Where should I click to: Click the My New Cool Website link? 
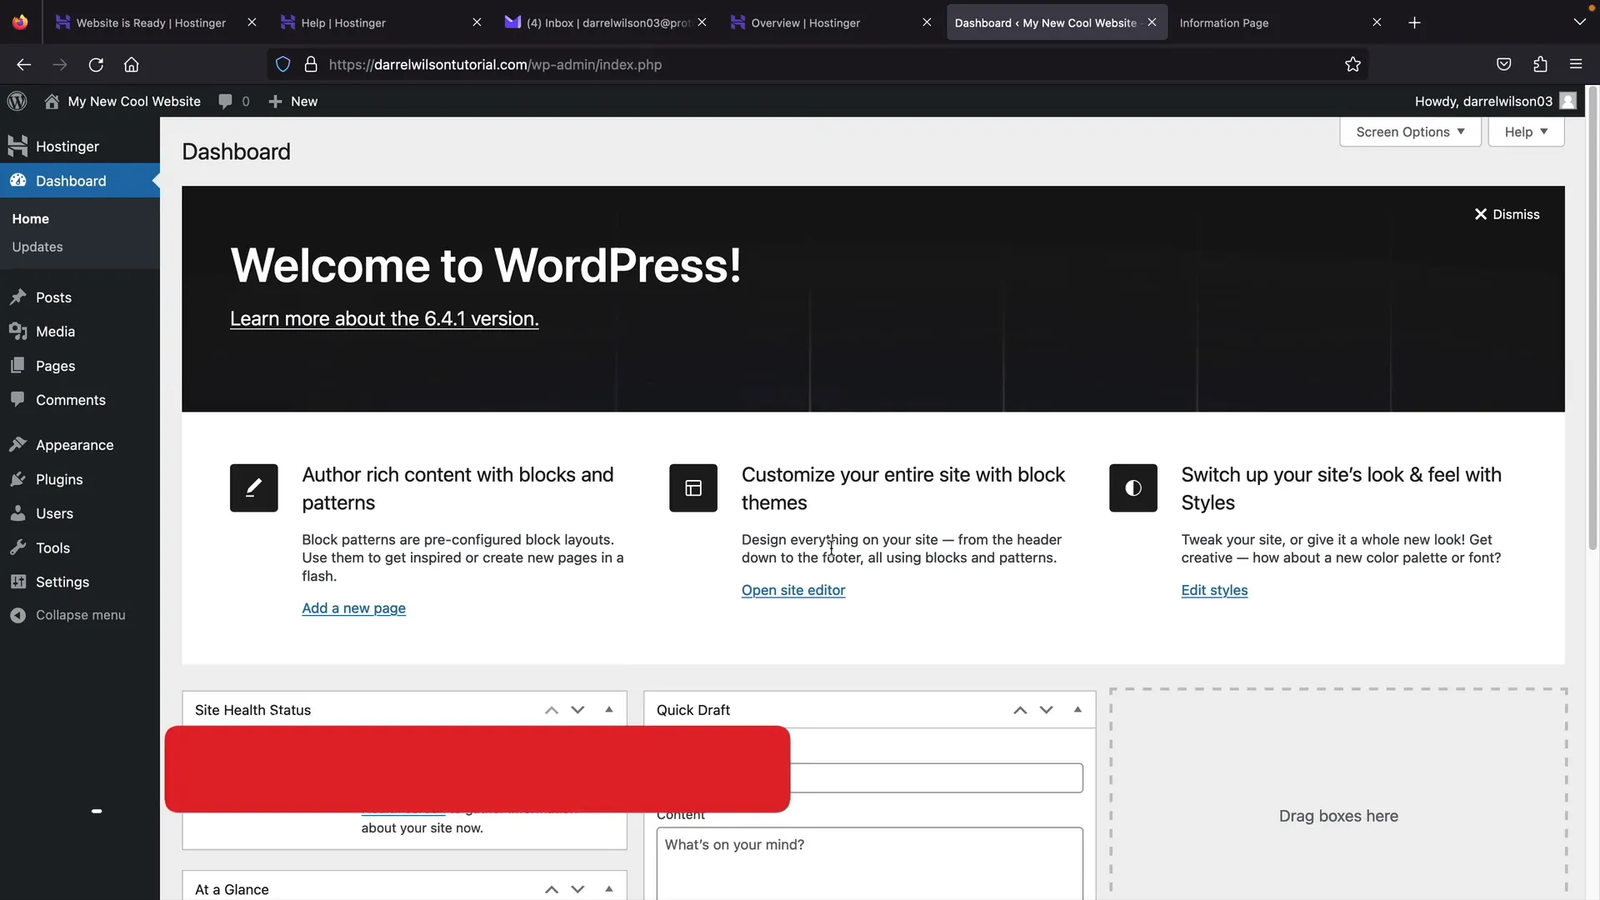(x=122, y=101)
